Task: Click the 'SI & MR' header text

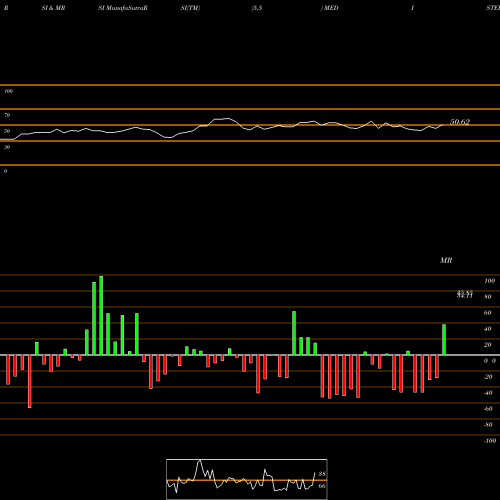Action: 53,8
